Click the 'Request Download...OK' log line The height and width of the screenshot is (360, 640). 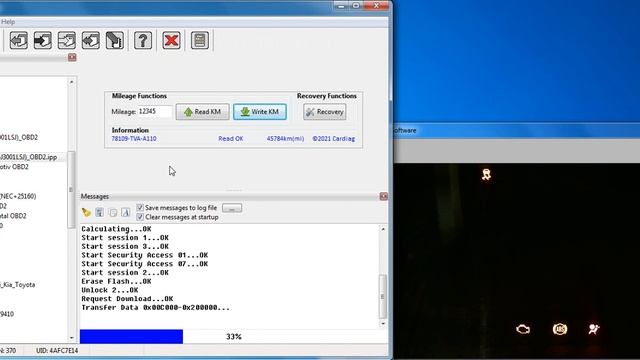coord(127,299)
